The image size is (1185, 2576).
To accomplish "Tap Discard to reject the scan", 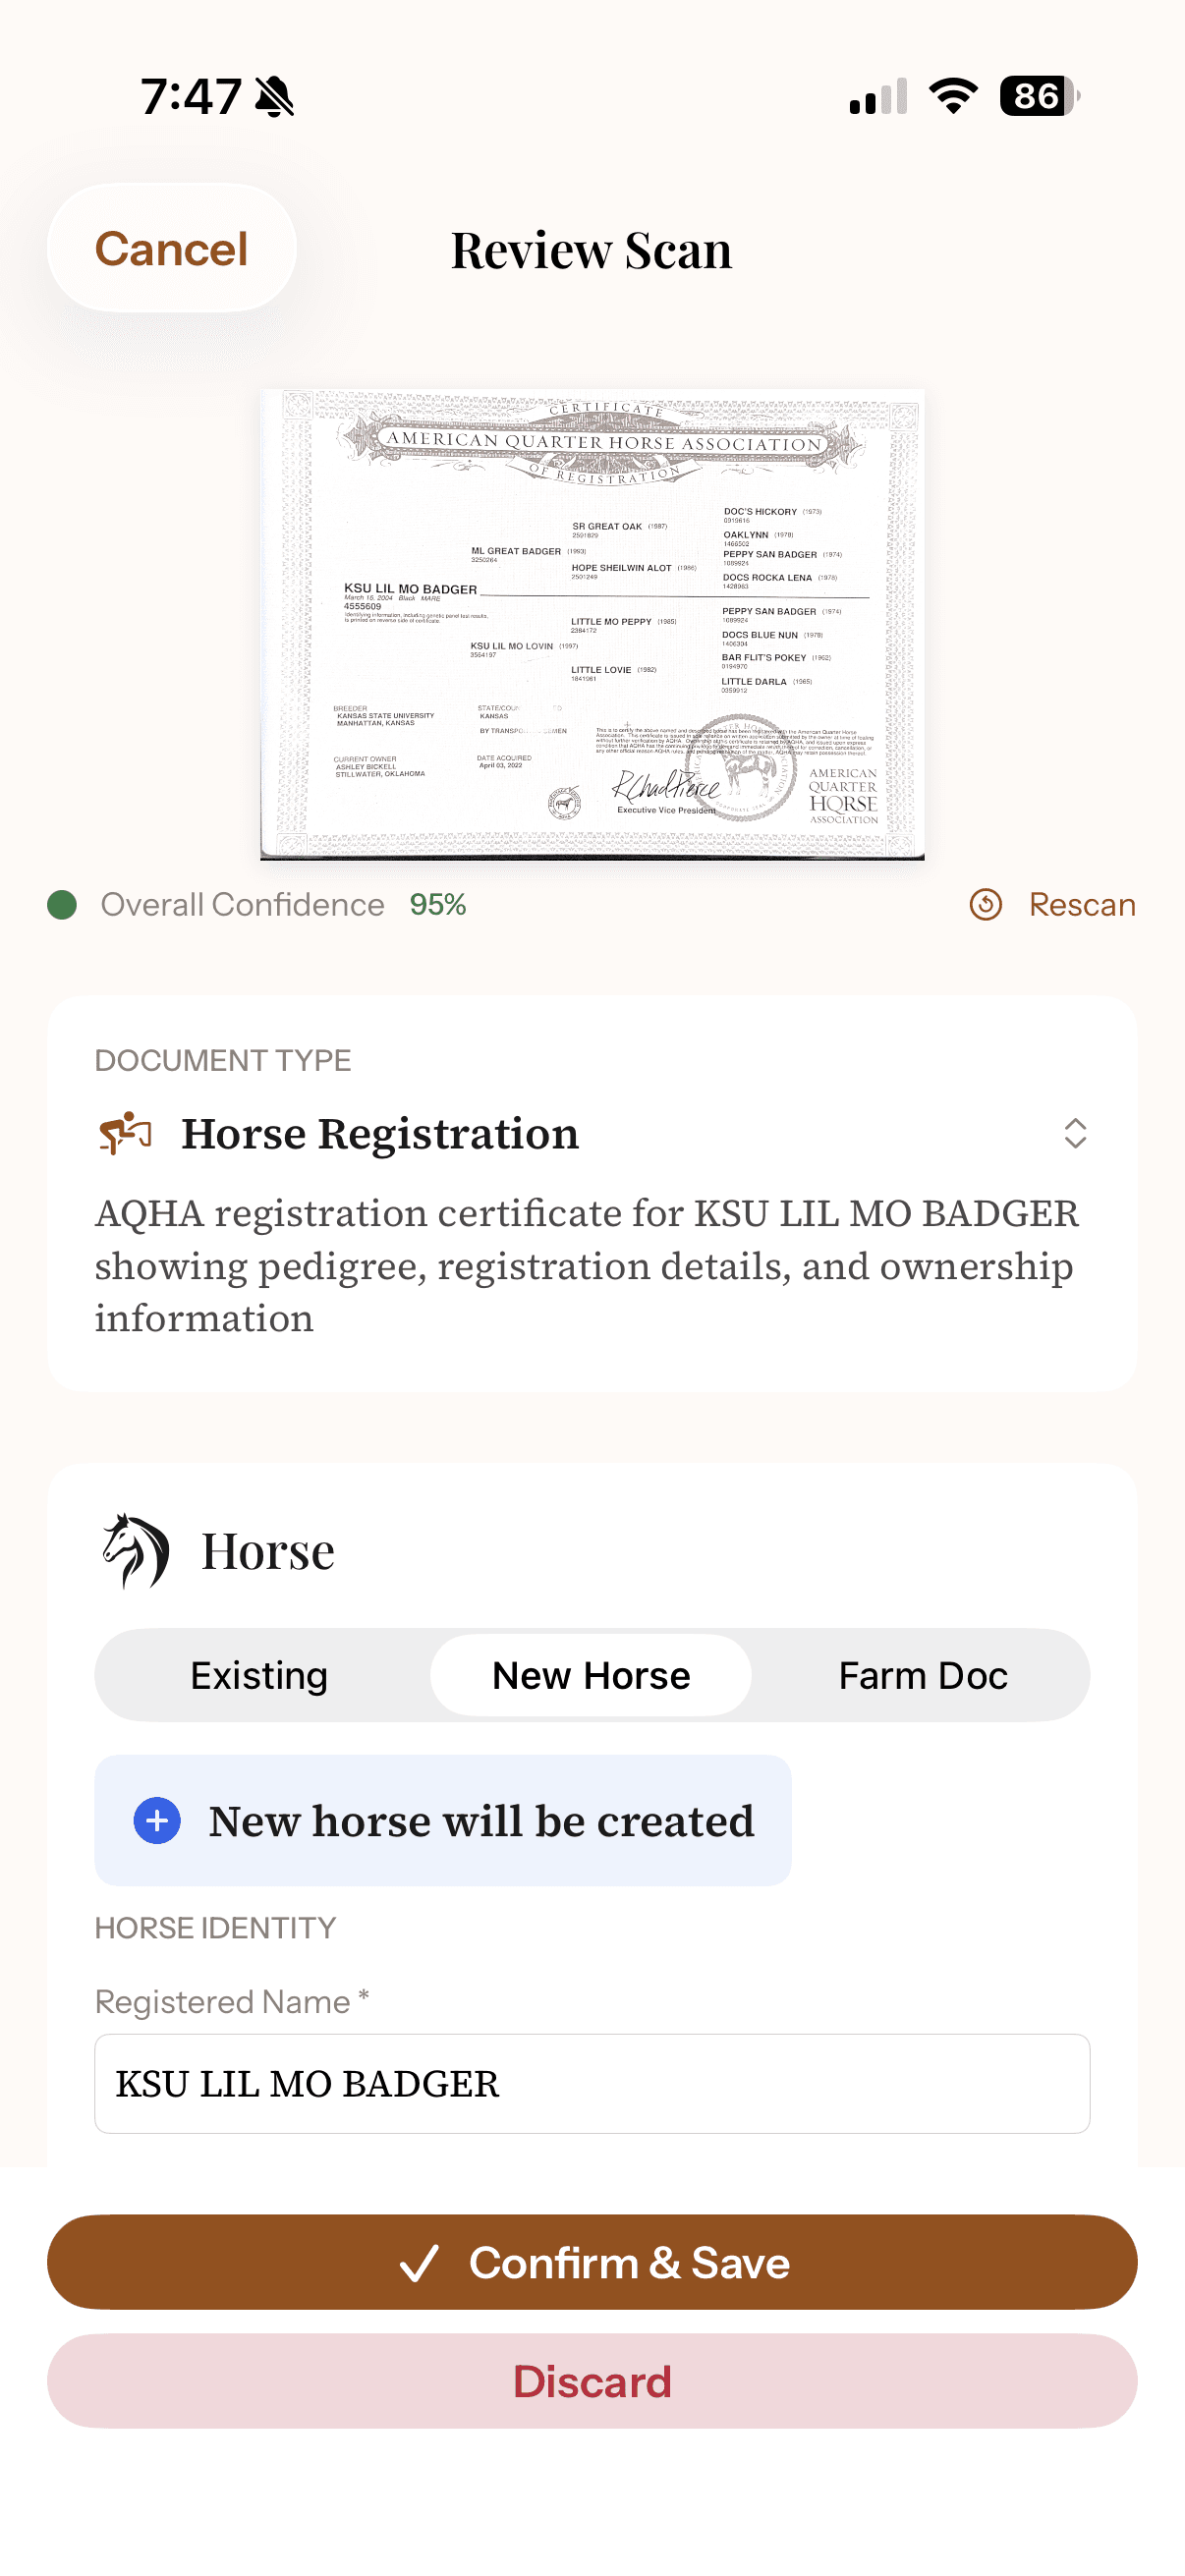I will tap(592, 2381).
